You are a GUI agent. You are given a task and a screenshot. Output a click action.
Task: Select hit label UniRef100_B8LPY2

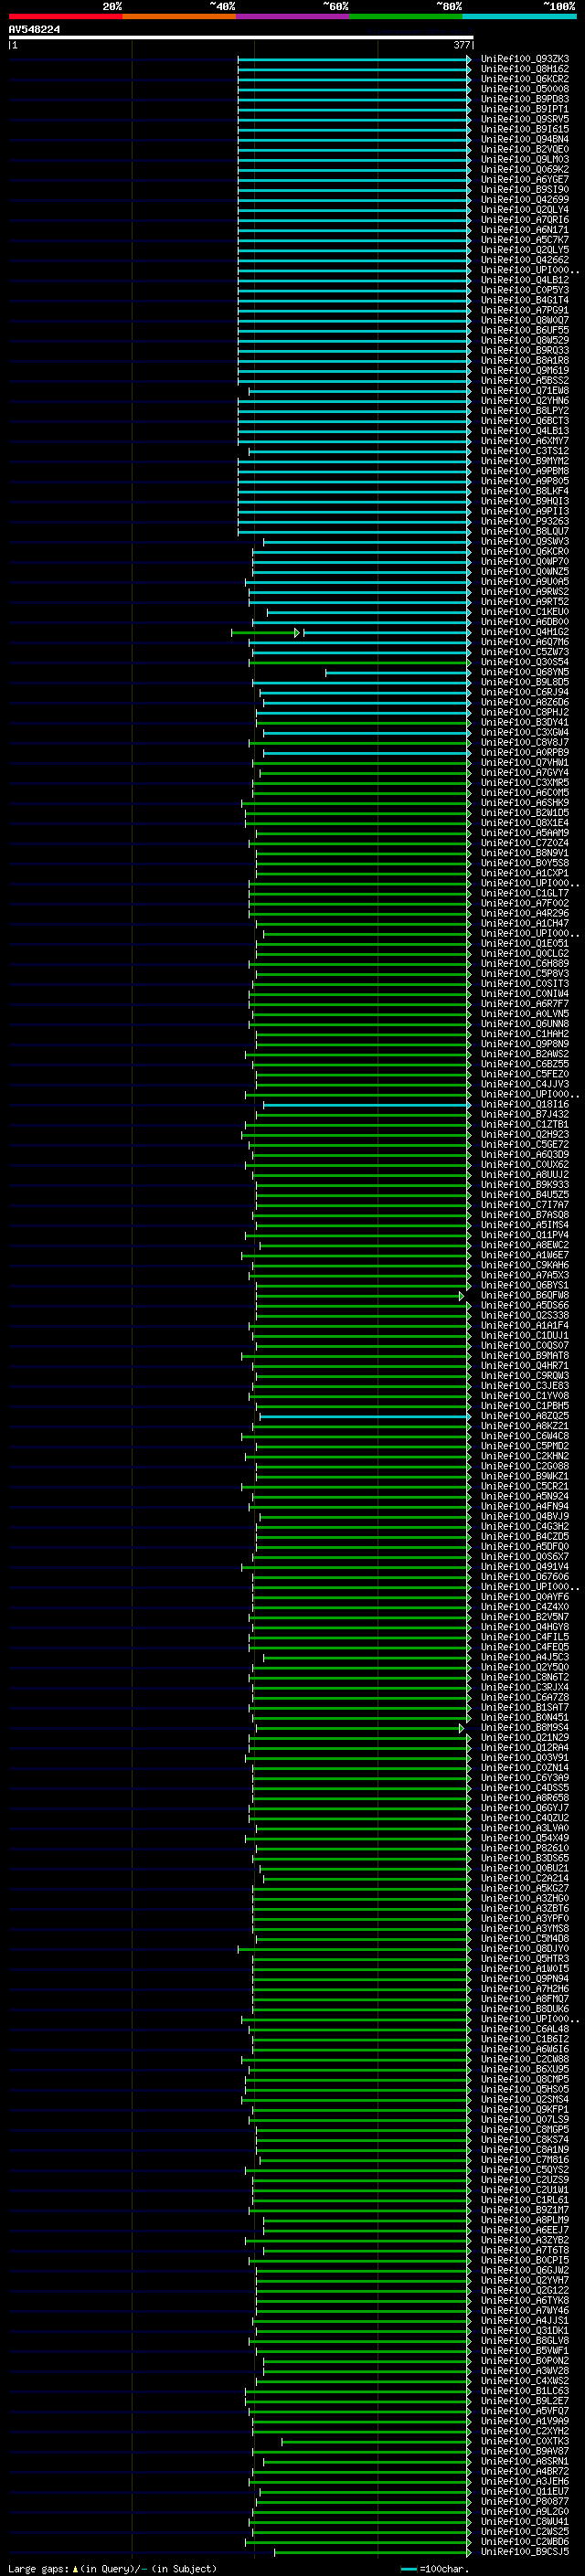(525, 411)
